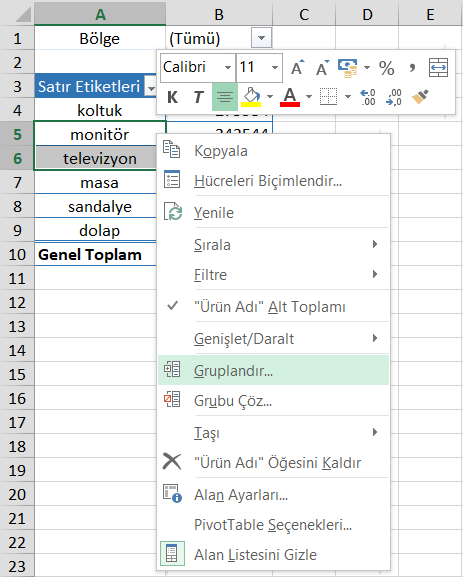The width and height of the screenshot is (463, 577).
Task: Select the koltuk cell
Action: coord(100,110)
